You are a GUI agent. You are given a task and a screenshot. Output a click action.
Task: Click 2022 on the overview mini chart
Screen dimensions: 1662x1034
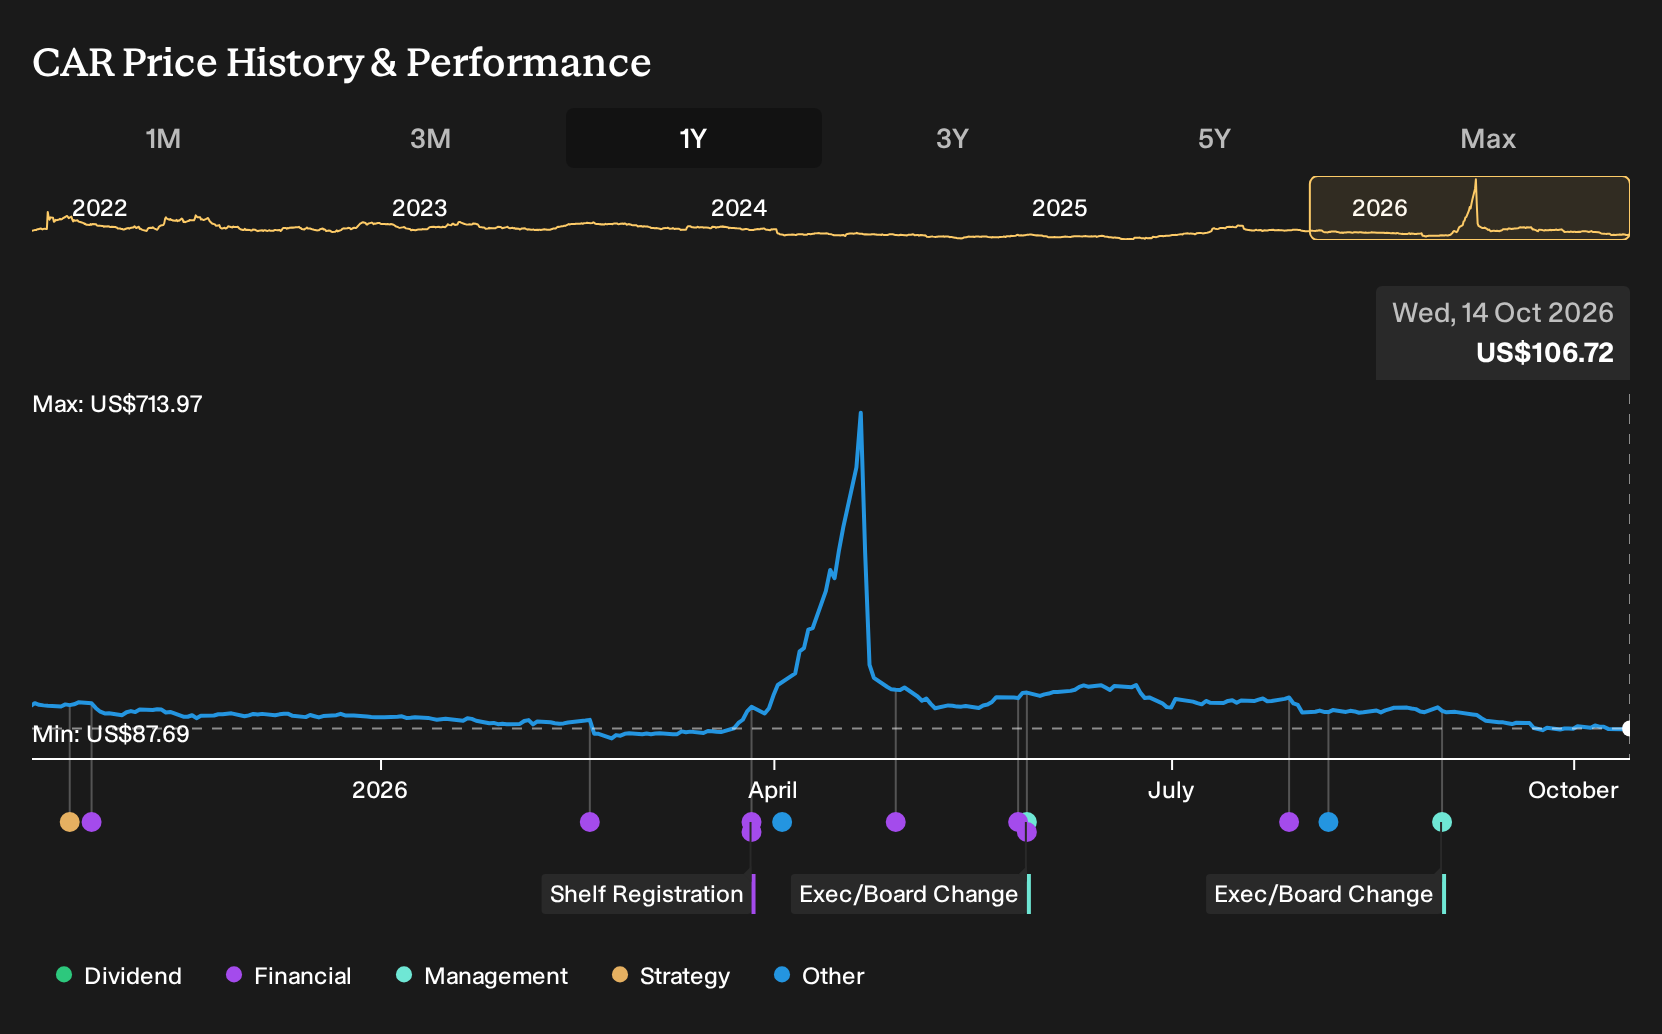pyautogui.click(x=100, y=208)
